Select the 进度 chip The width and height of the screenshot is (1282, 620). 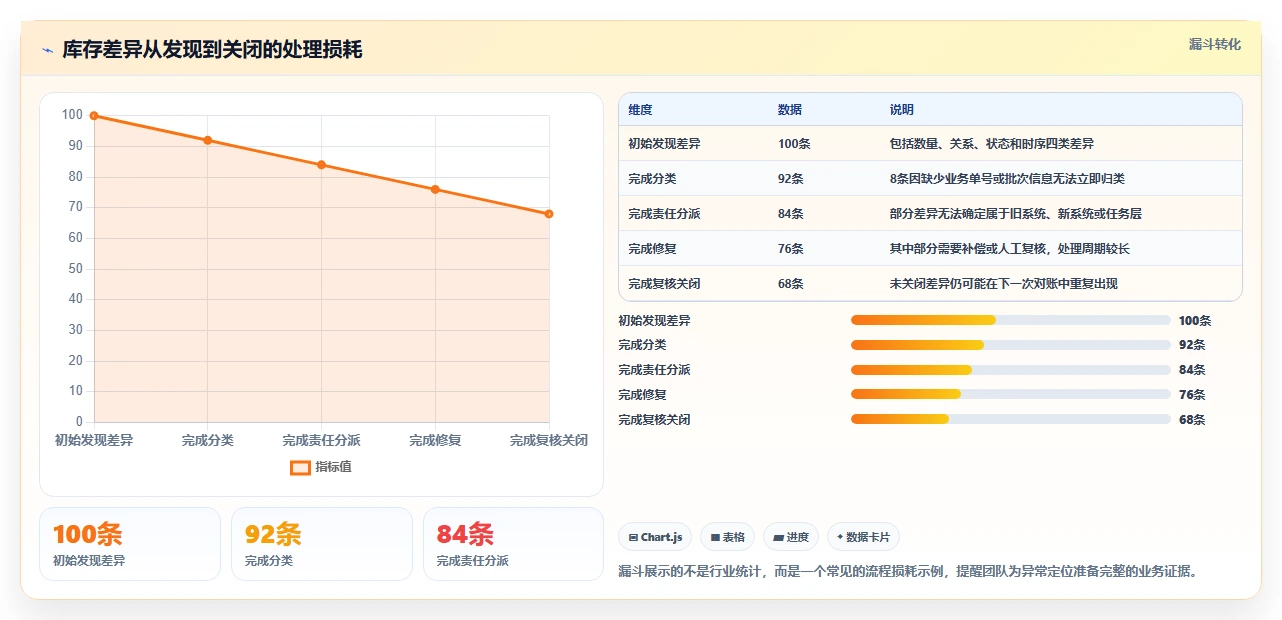[791, 537]
